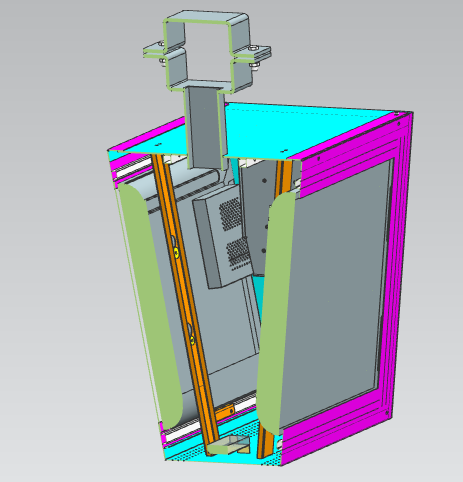This screenshot has height=482, width=463.
Task: Select the small open channel piece at the bottom
Action: click(x=228, y=446)
